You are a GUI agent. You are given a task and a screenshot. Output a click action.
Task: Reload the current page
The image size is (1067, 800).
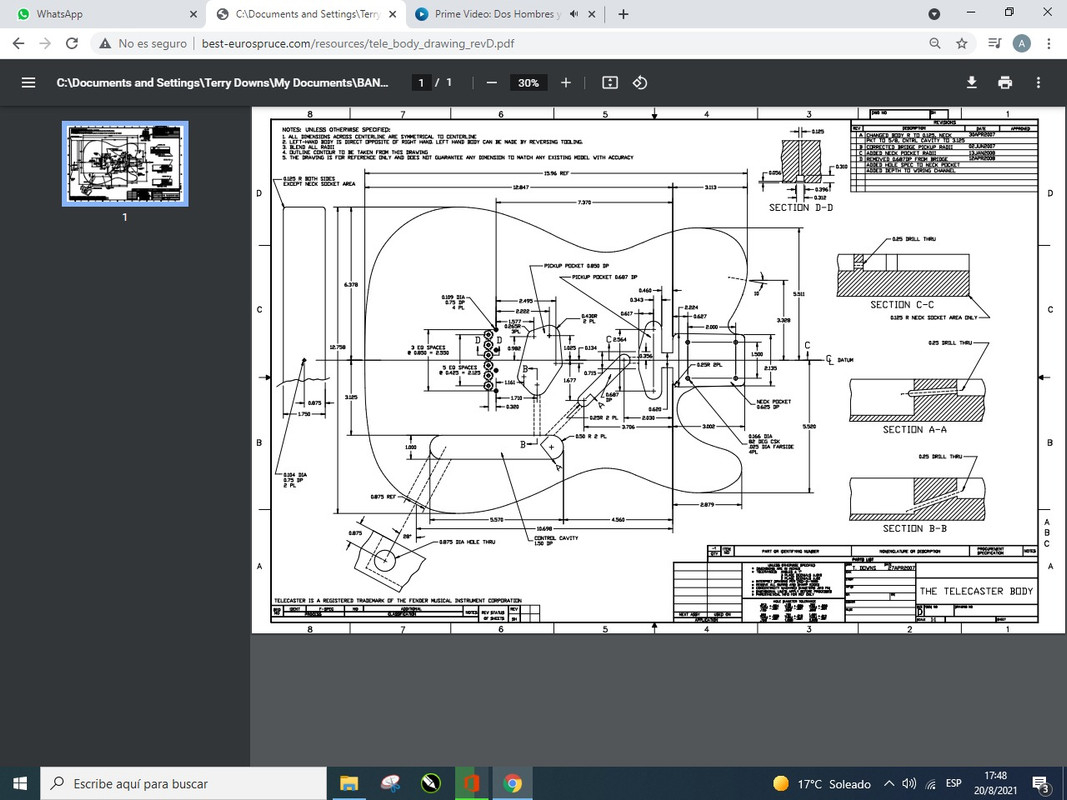click(x=72, y=43)
